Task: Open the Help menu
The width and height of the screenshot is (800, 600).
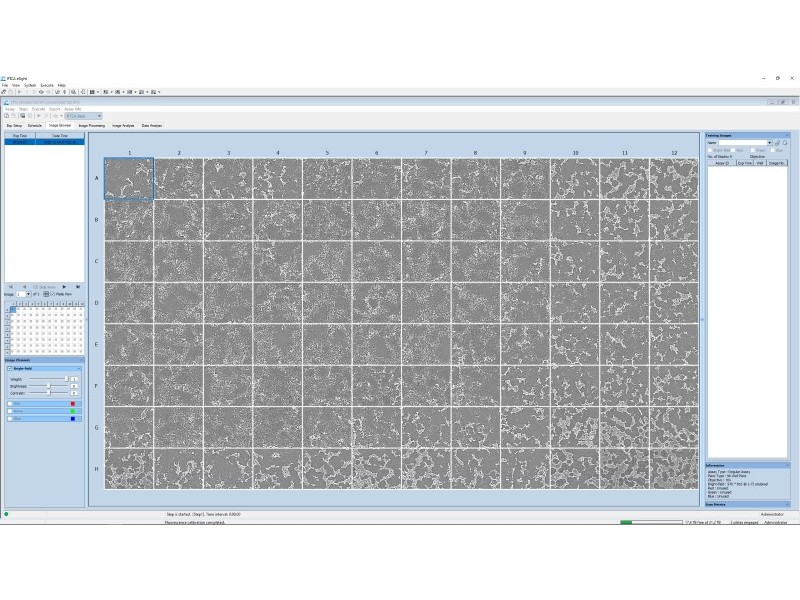Action: tap(62, 85)
